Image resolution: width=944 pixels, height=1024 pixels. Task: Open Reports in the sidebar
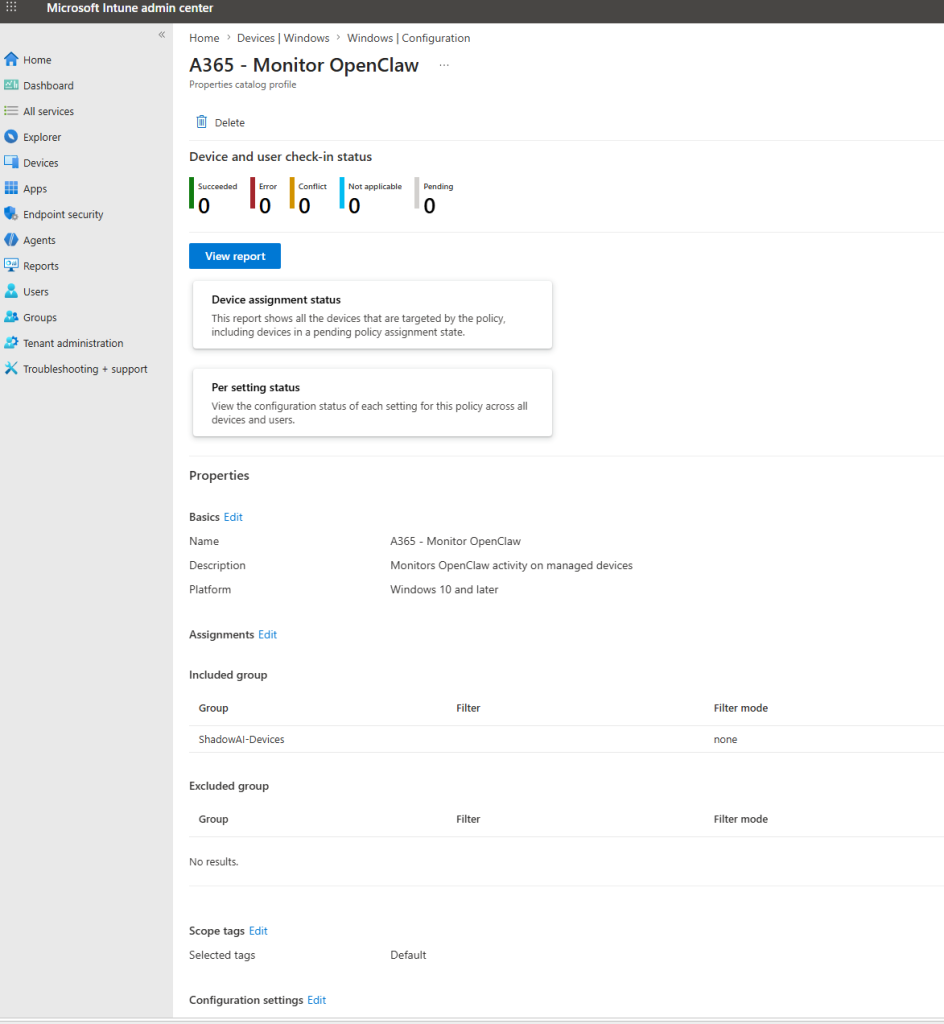(40, 266)
